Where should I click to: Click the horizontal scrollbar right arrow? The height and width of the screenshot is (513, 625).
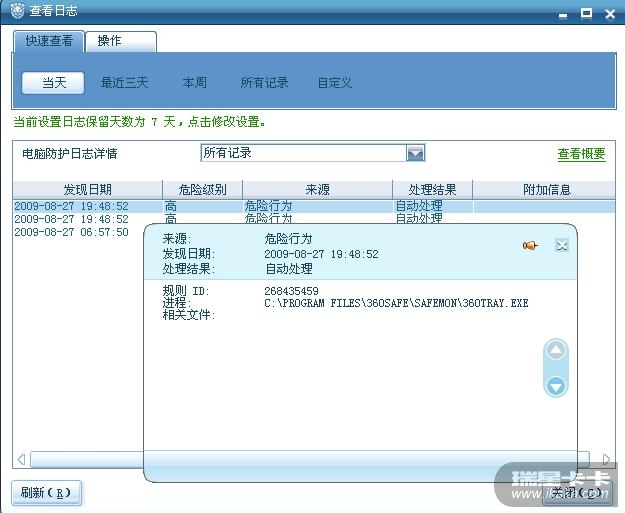[606, 459]
